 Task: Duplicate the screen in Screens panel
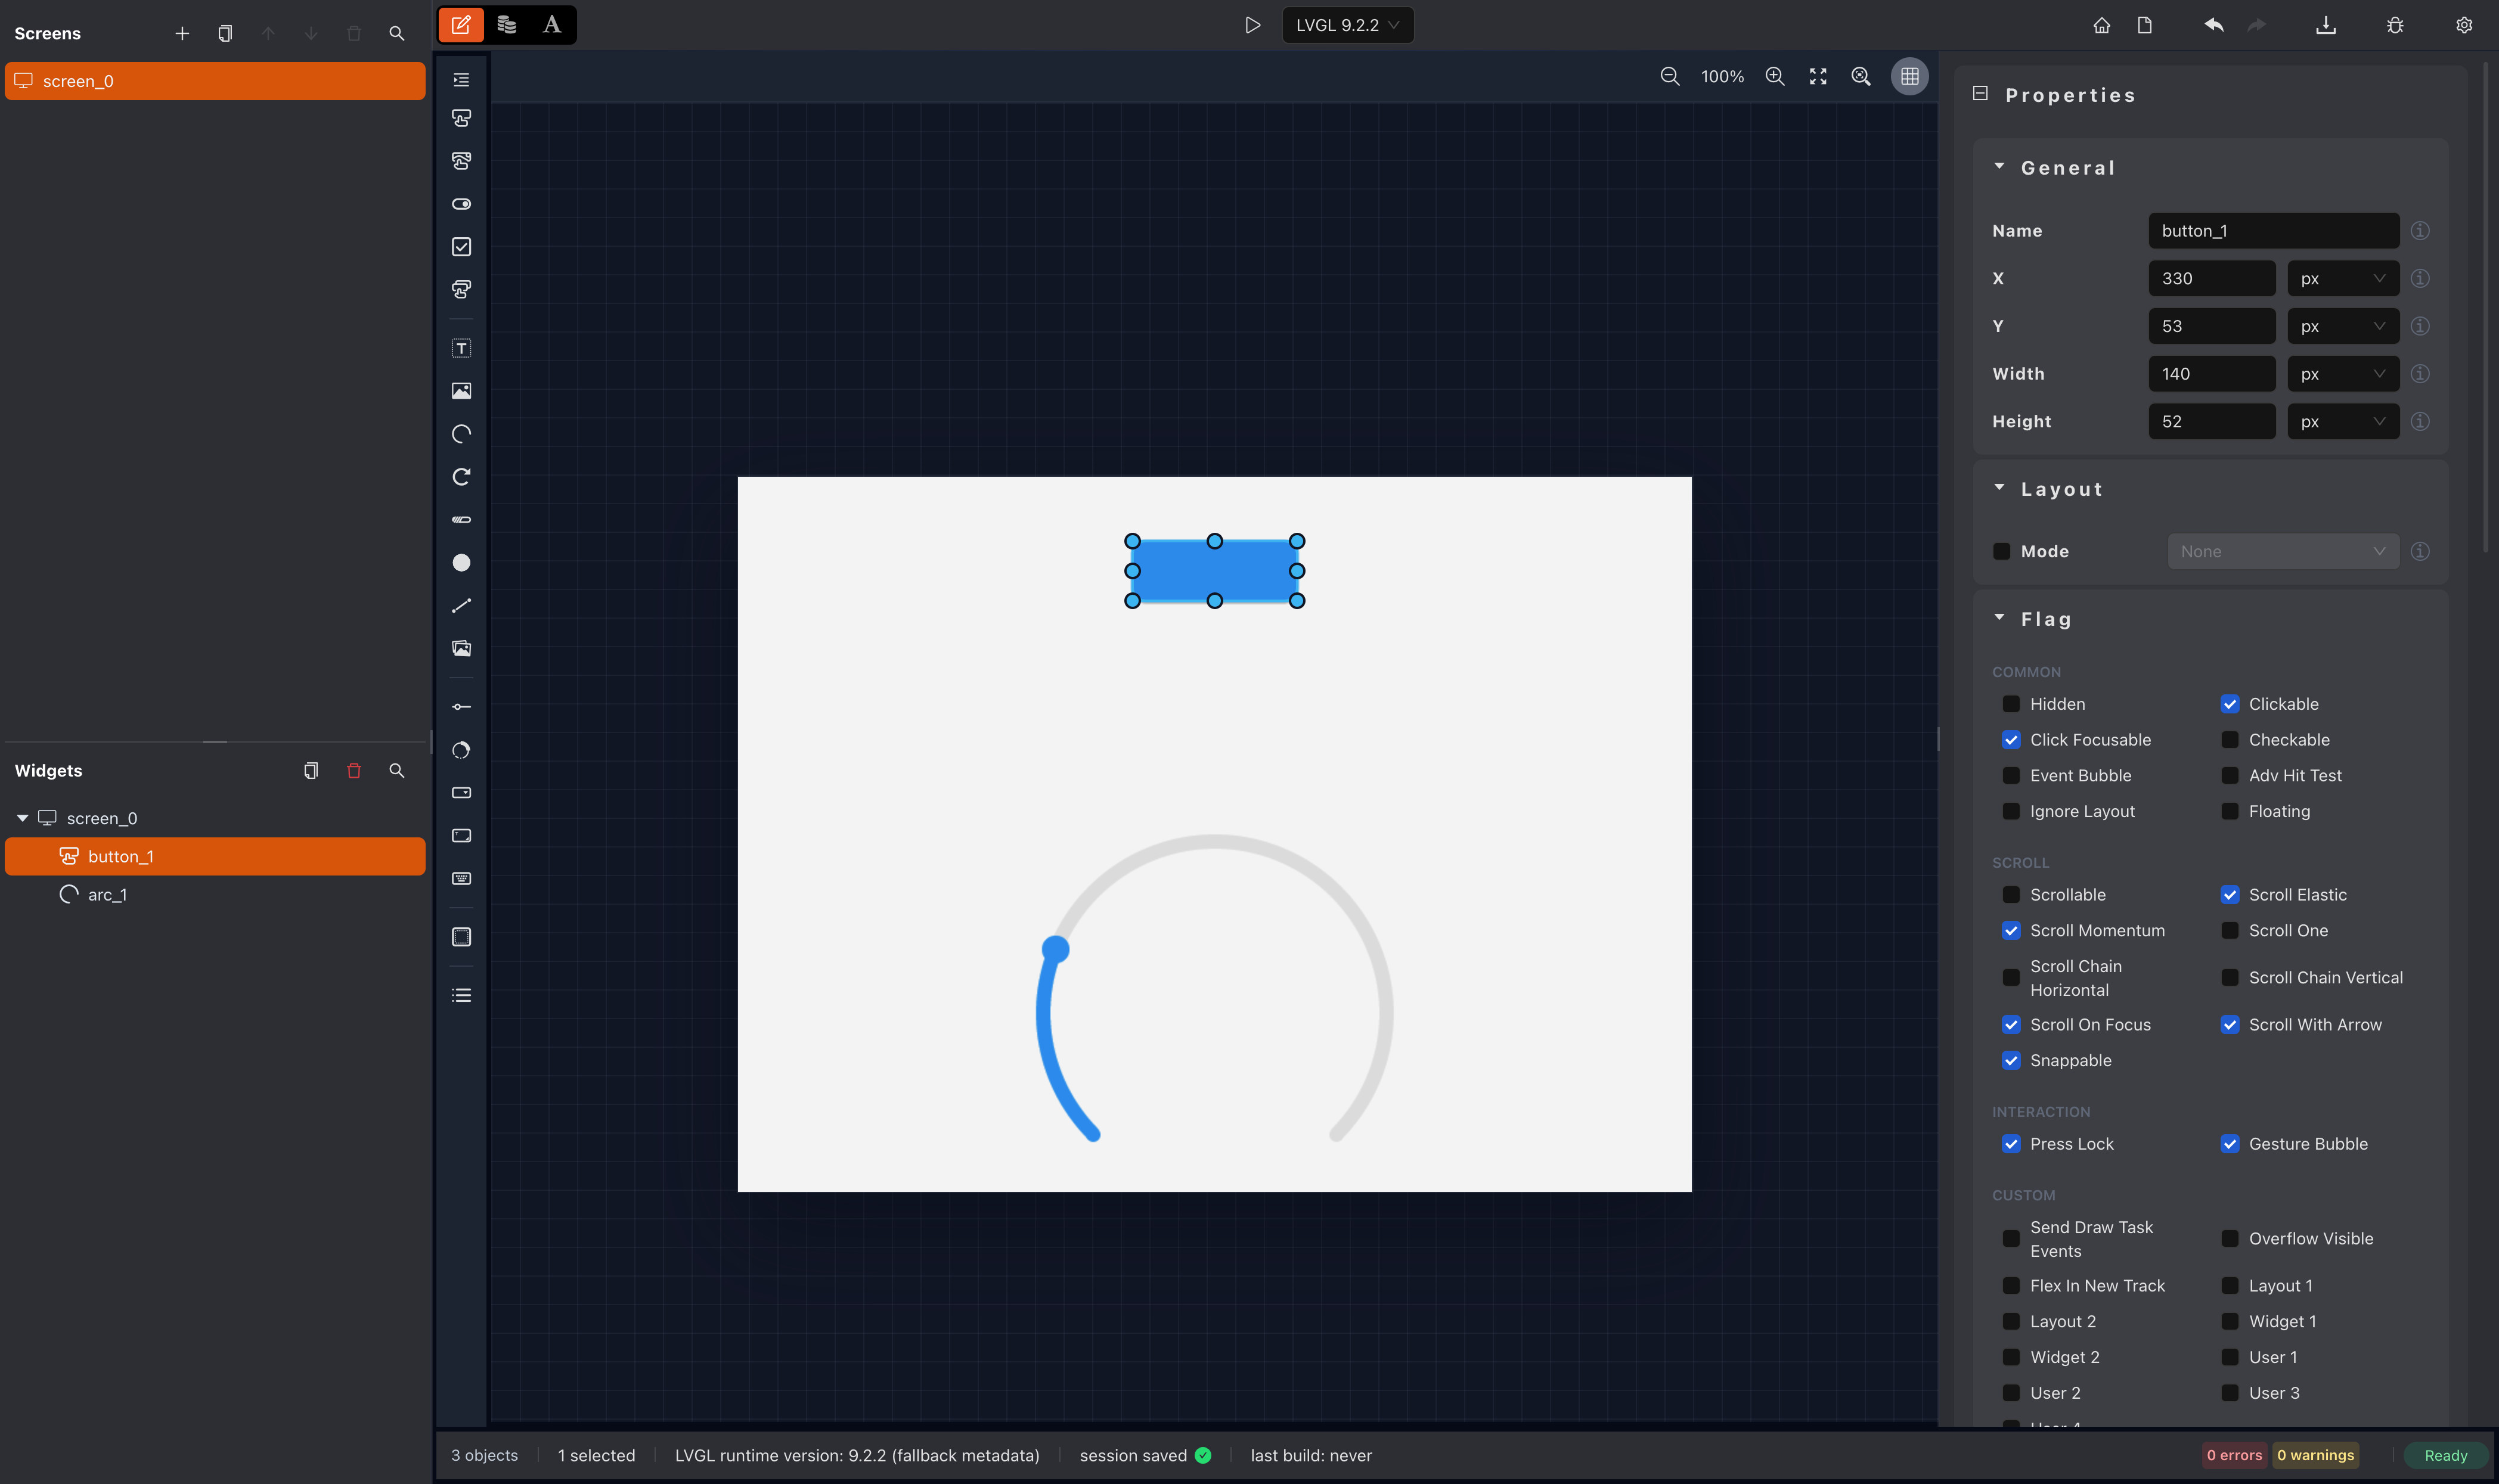point(225,34)
